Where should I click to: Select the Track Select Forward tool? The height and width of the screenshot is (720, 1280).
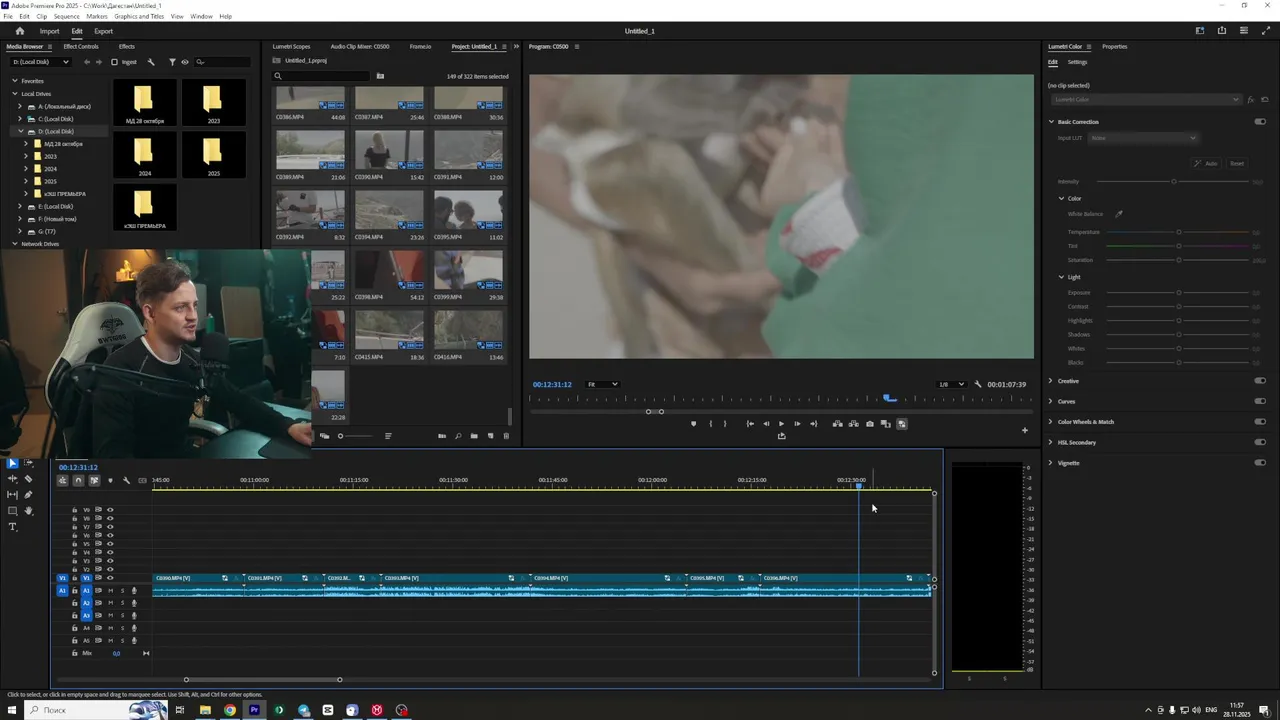pos(28,463)
